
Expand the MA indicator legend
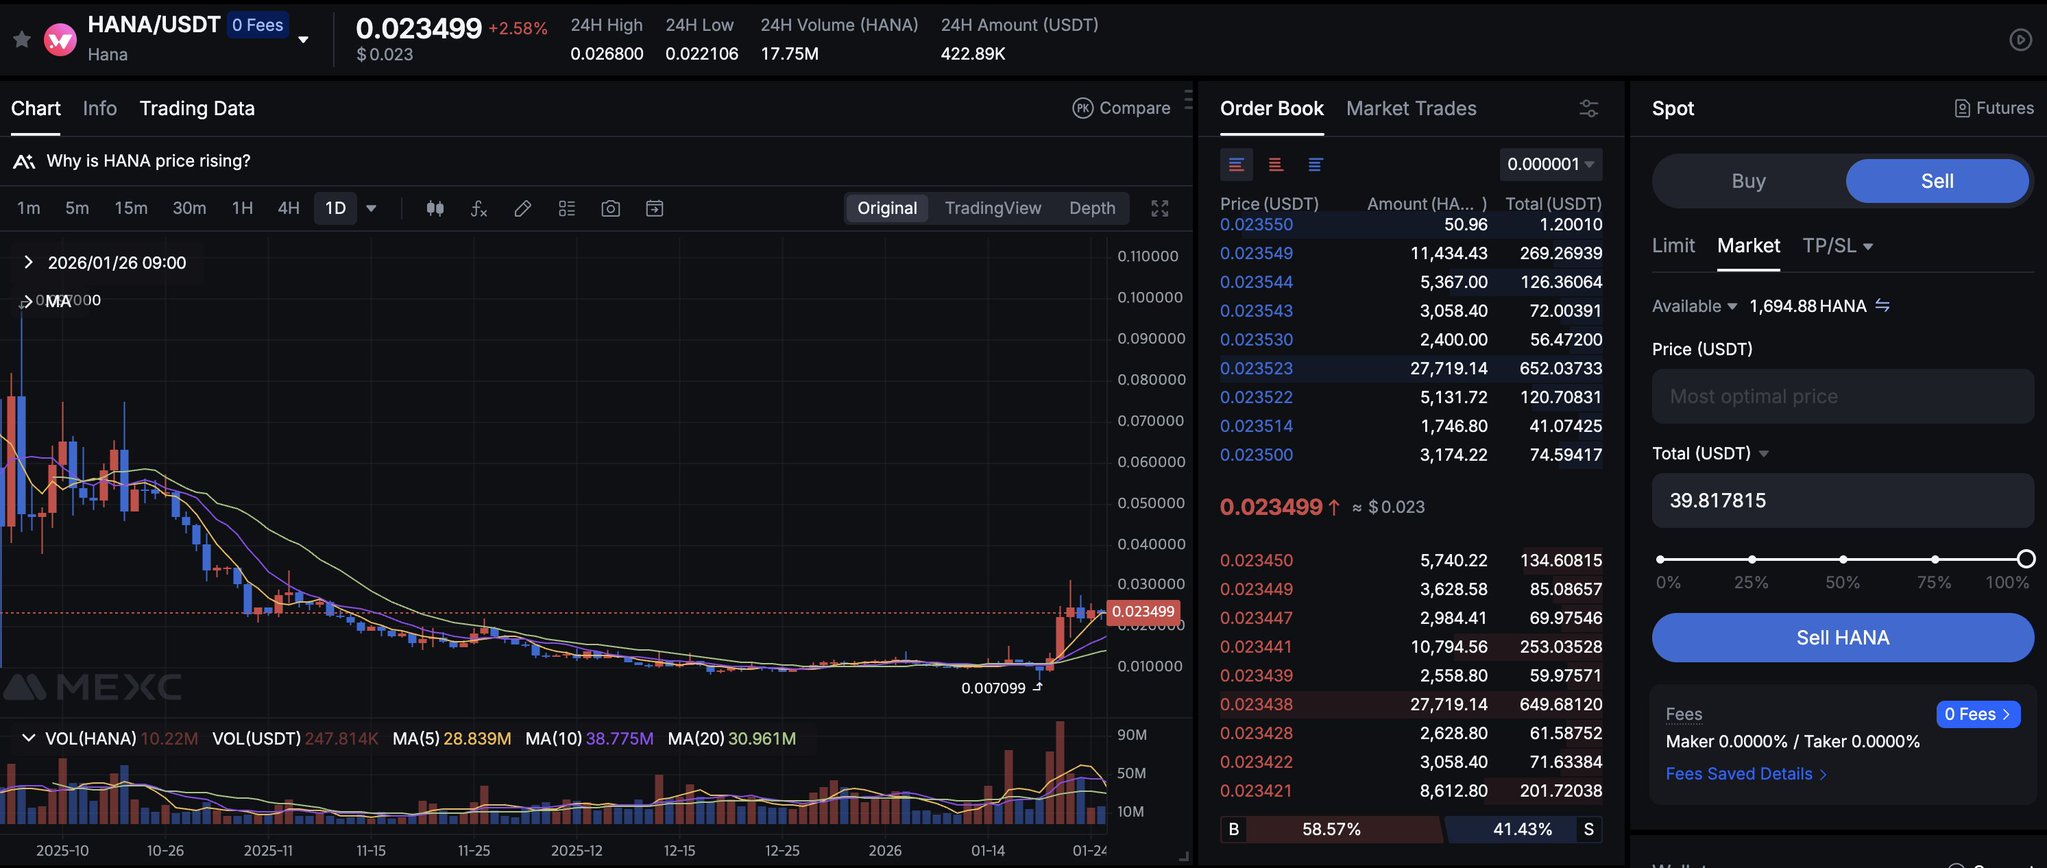(x=26, y=301)
